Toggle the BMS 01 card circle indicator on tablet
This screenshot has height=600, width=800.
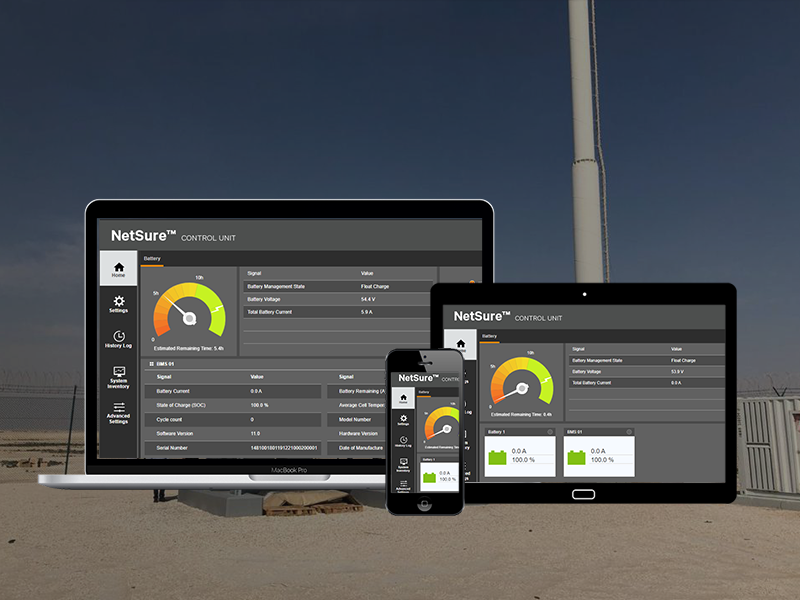click(x=629, y=432)
